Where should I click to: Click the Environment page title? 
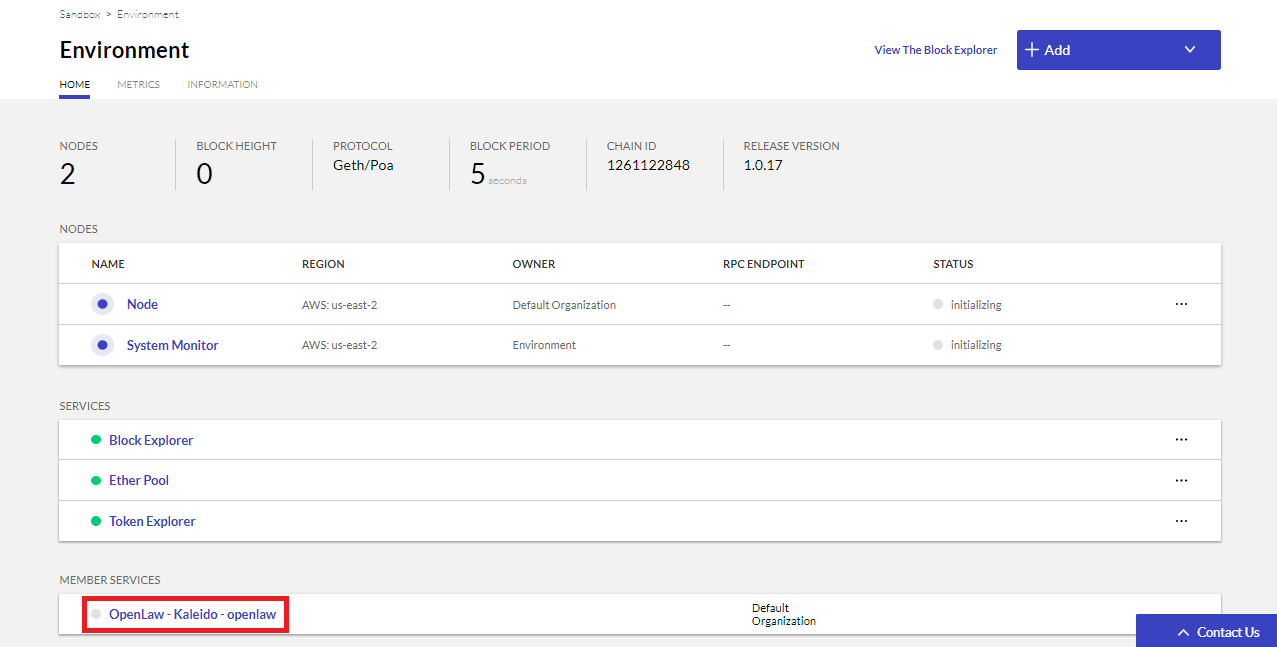click(125, 50)
